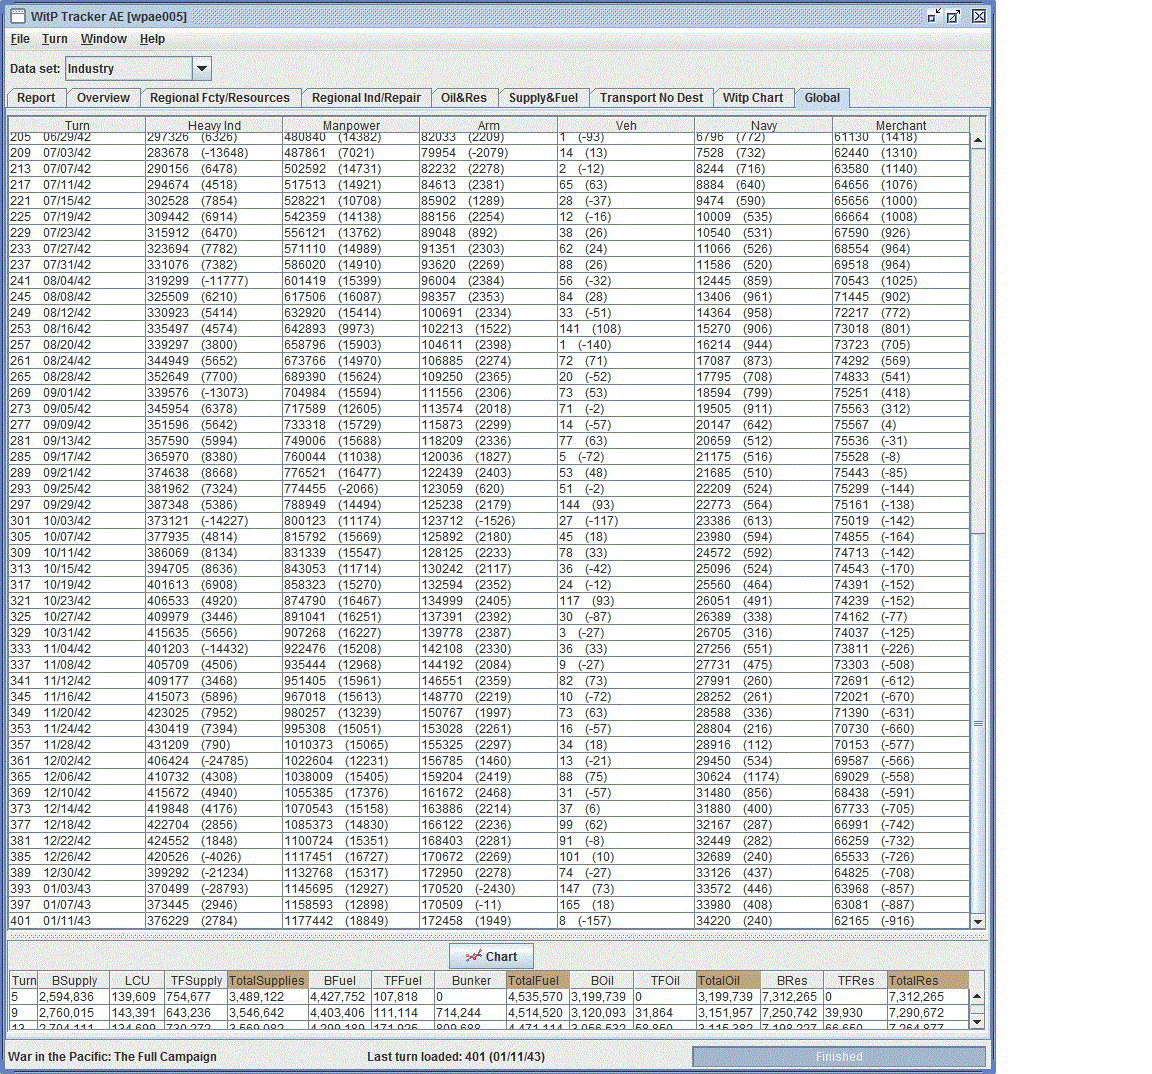Viewport: 1152px width, 1074px height.
Task: Click the Arm column header
Action: pyautogui.click(x=489, y=126)
